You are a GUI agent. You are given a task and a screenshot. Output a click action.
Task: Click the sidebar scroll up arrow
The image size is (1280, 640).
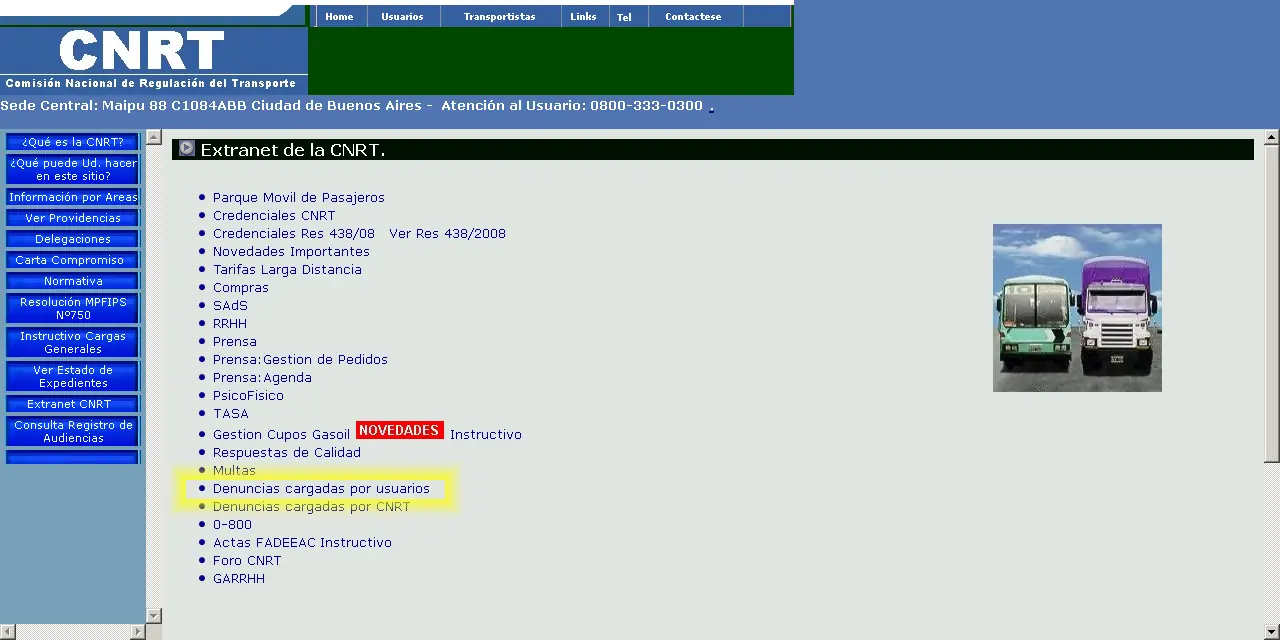[154, 137]
